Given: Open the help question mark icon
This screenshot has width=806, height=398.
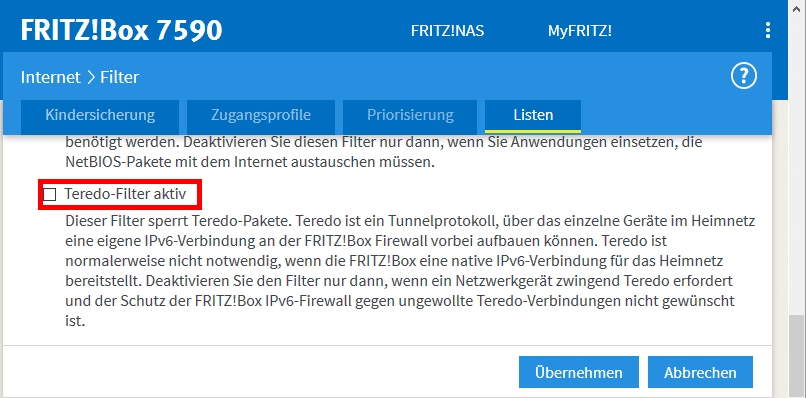Looking at the screenshot, I should [744, 77].
